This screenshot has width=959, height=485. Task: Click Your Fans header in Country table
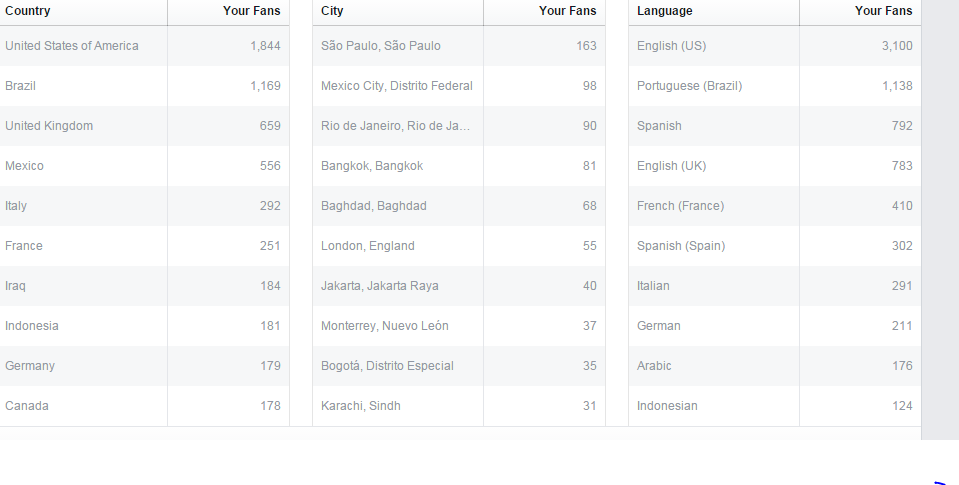tap(251, 11)
